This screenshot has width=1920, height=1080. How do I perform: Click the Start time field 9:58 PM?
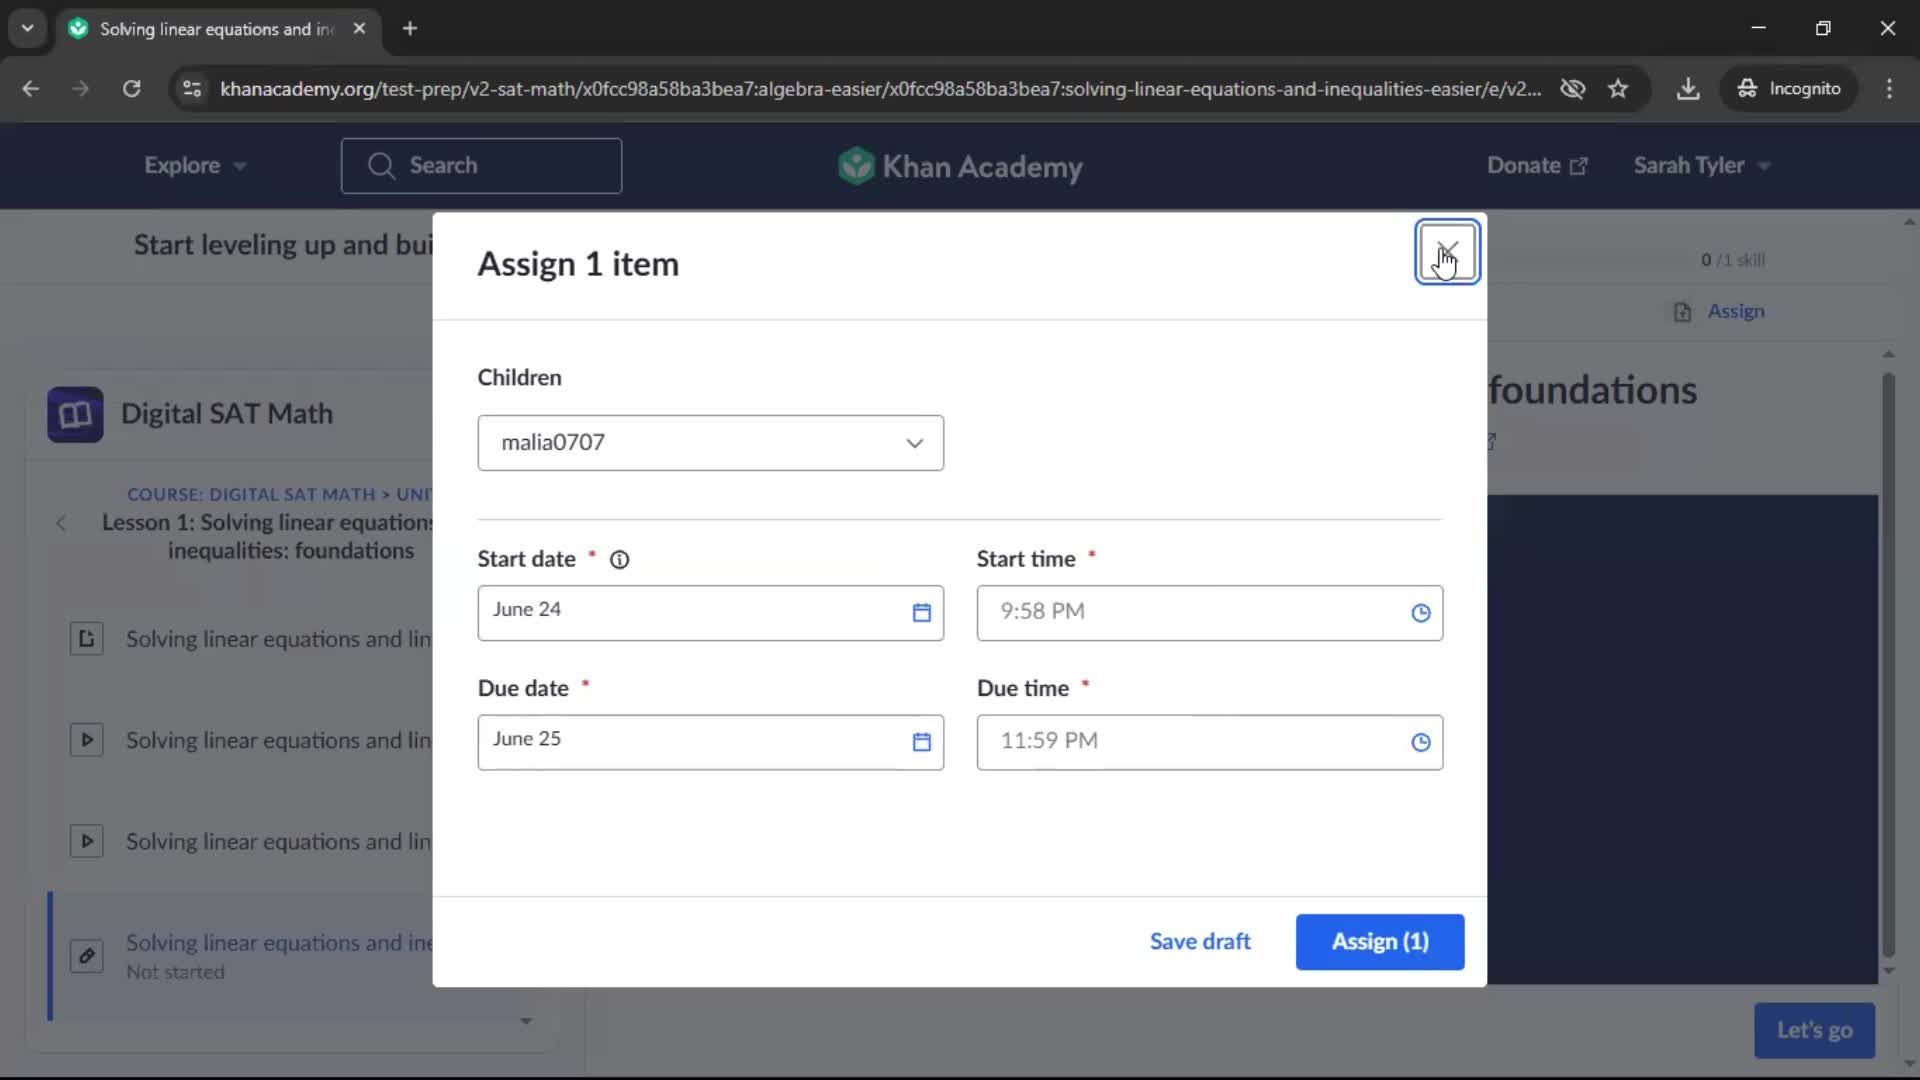click(x=1209, y=613)
